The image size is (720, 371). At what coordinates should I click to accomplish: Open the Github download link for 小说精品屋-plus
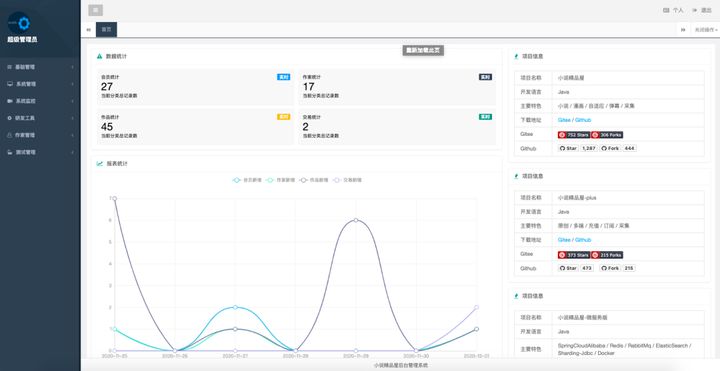click(x=583, y=240)
